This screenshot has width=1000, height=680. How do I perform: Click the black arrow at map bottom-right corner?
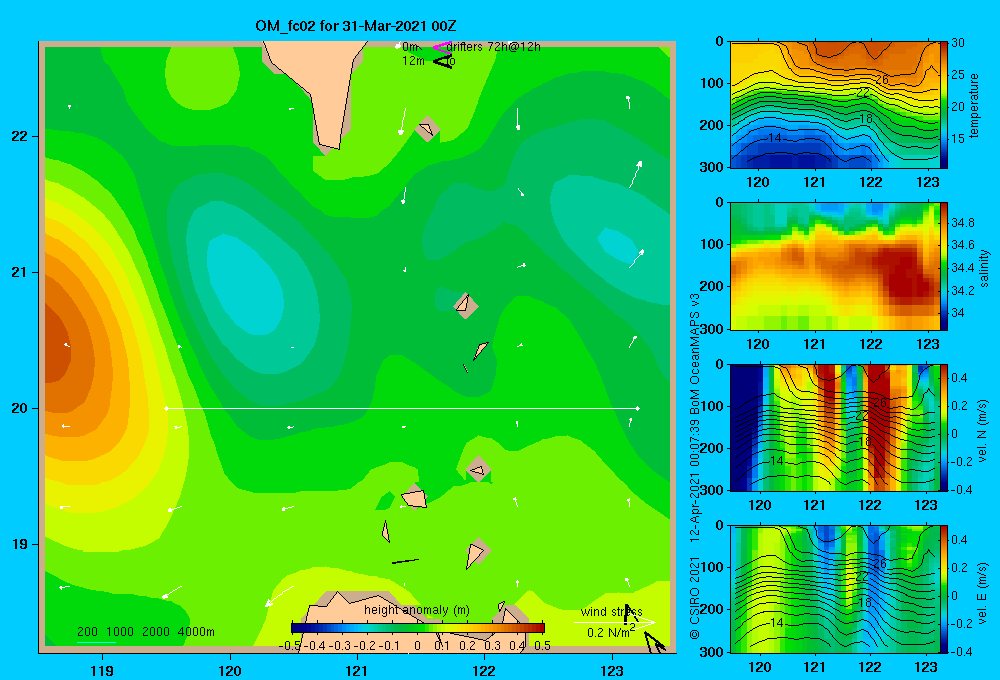tap(655, 642)
